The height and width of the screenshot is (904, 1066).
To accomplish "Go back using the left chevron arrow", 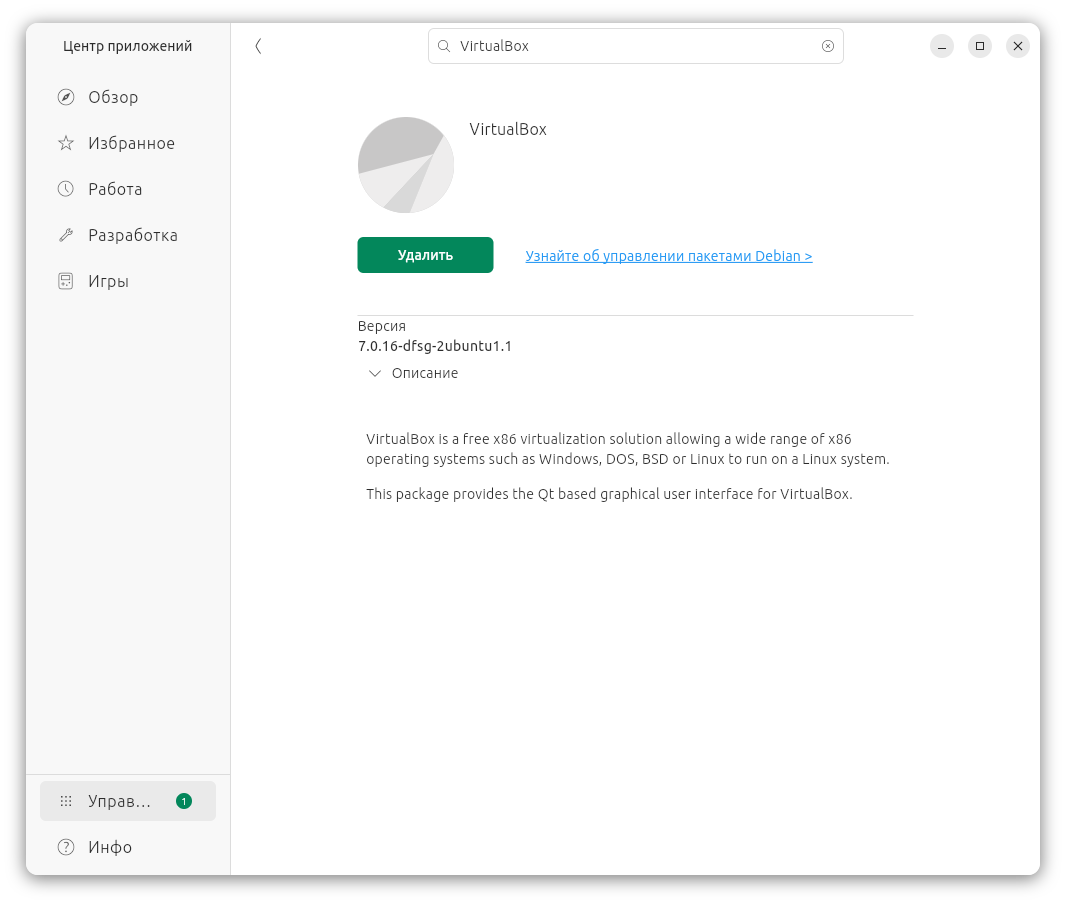I will coord(258,46).
